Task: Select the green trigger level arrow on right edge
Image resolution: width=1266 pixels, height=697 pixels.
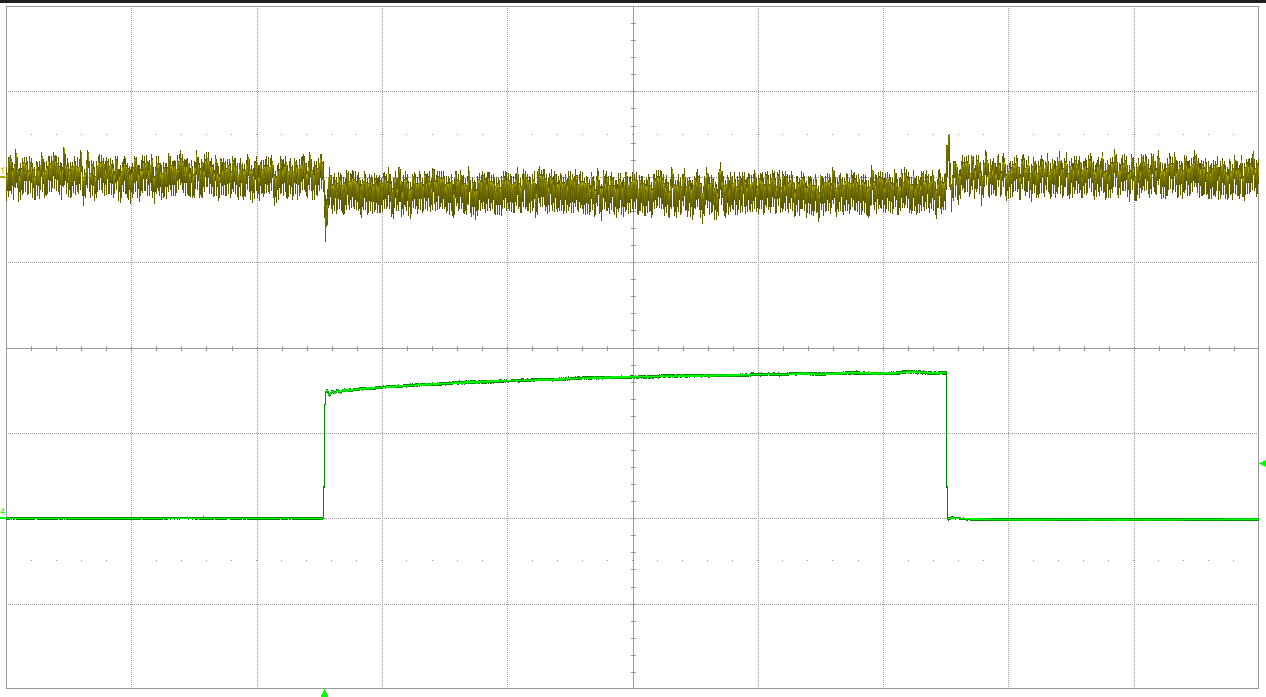Action: (1261, 463)
